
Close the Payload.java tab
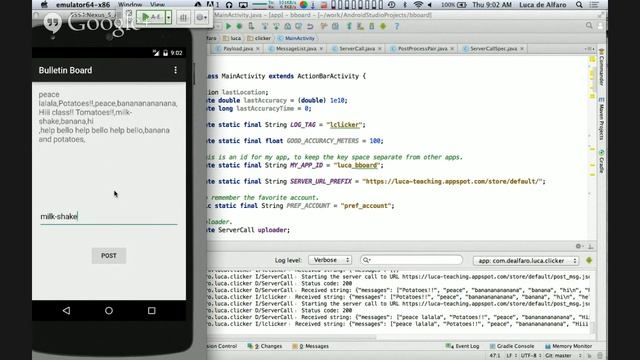[258, 49]
